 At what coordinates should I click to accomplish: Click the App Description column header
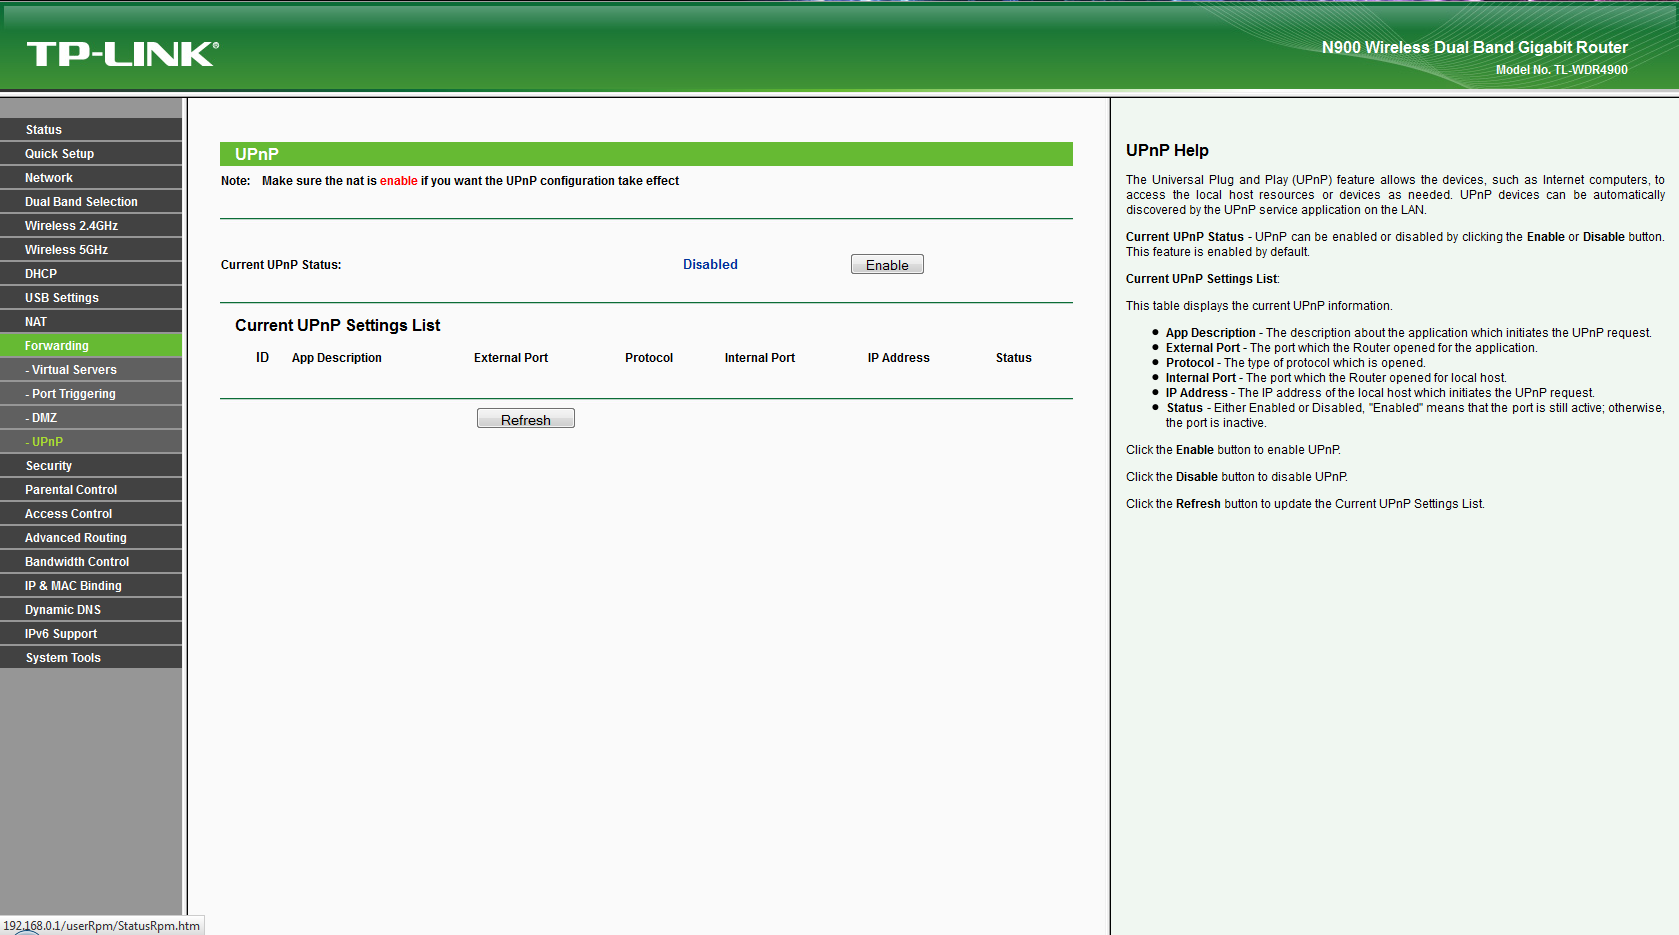click(x=337, y=358)
